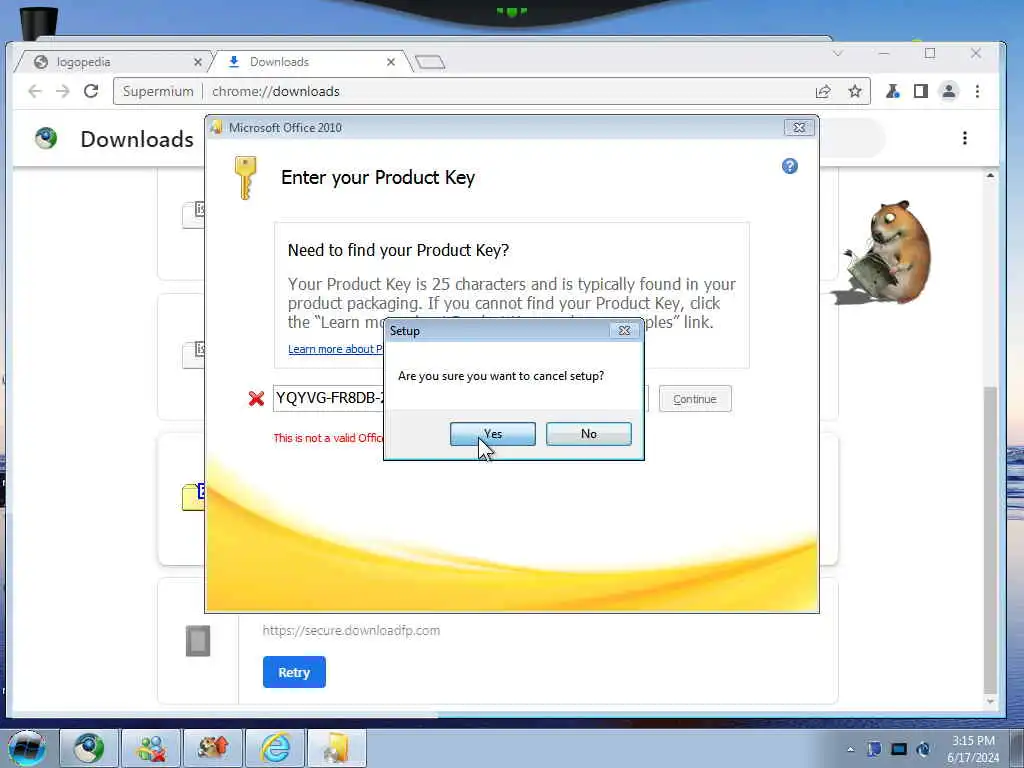1024x768 pixels.
Task: Open the browser profile avatar
Action: [949, 91]
